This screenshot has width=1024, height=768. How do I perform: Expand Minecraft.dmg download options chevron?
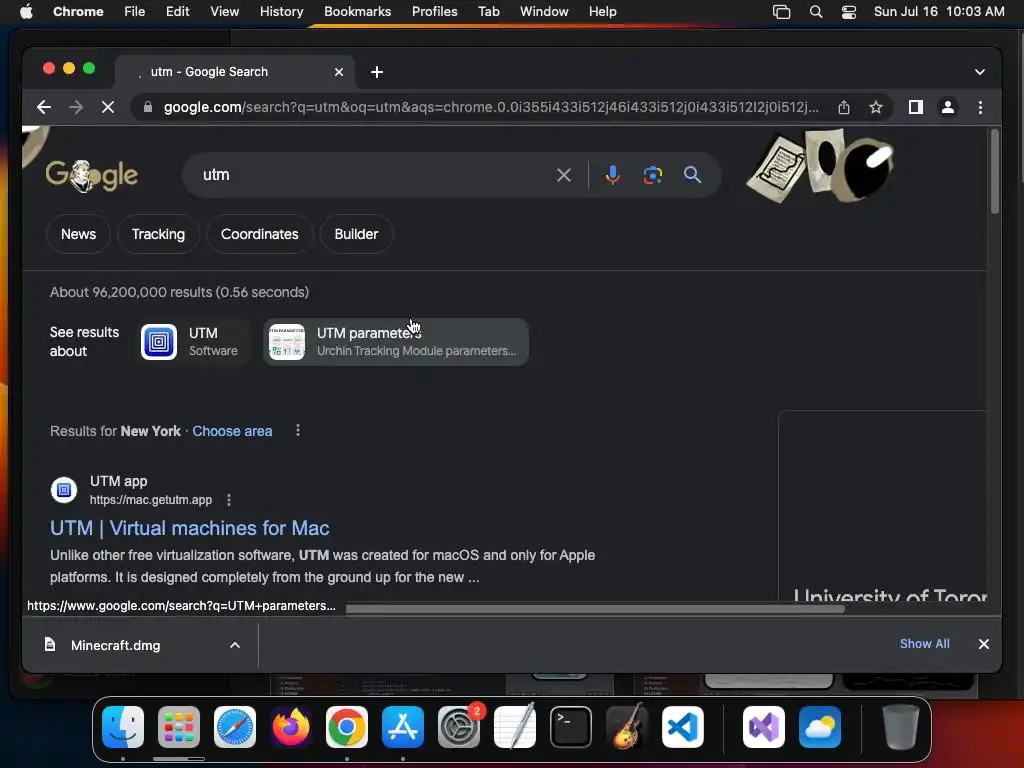click(234, 645)
